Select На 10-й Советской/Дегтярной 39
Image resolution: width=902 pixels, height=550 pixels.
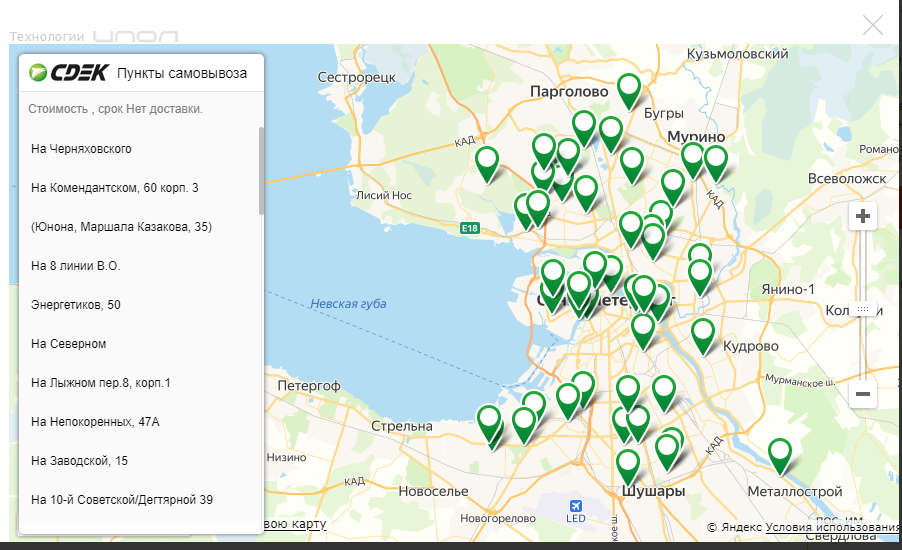click(129, 499)
